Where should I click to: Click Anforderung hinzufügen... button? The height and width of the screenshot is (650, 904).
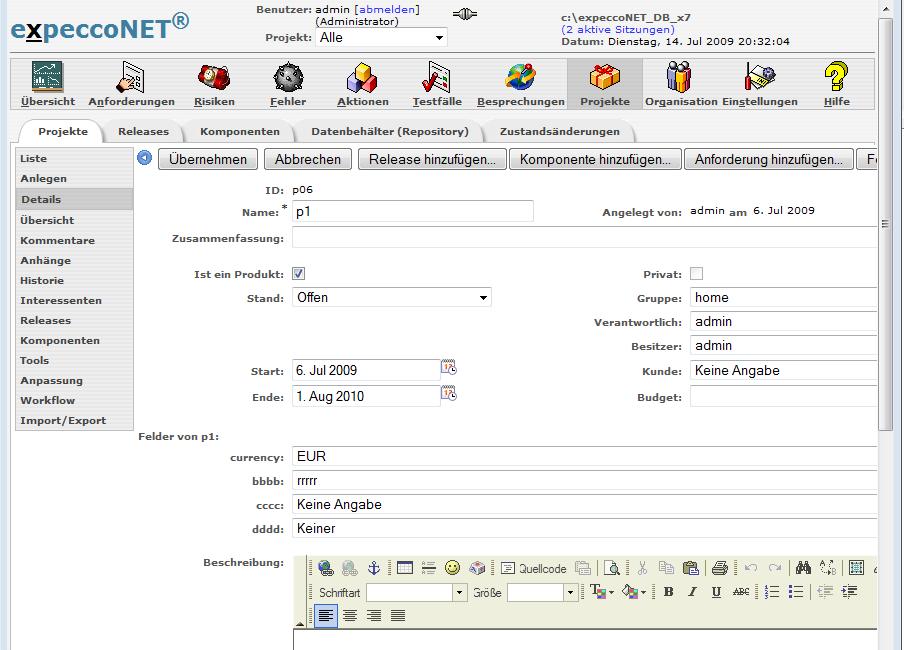(769, 159)
